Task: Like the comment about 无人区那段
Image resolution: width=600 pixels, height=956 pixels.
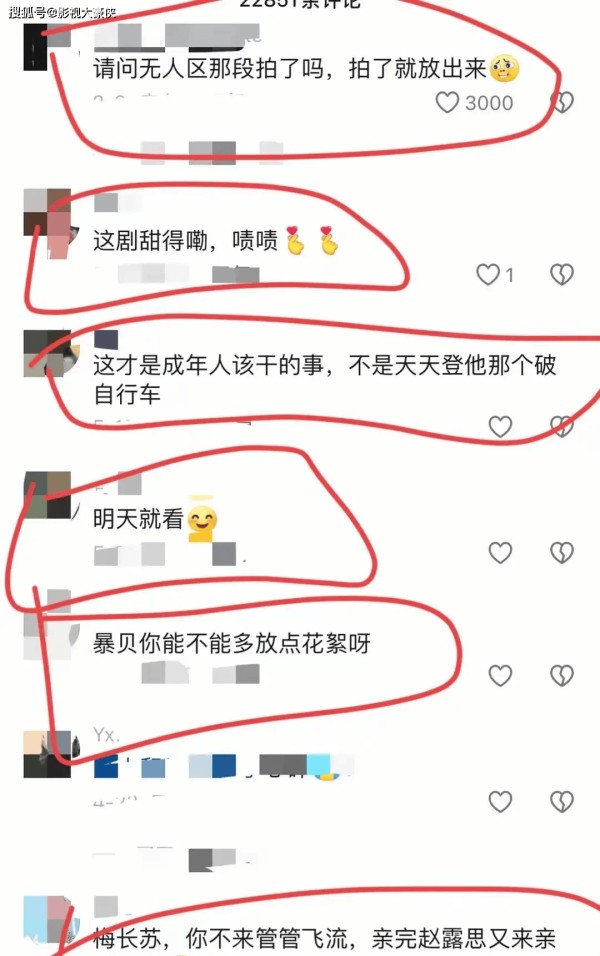Action: pos(447,102)
